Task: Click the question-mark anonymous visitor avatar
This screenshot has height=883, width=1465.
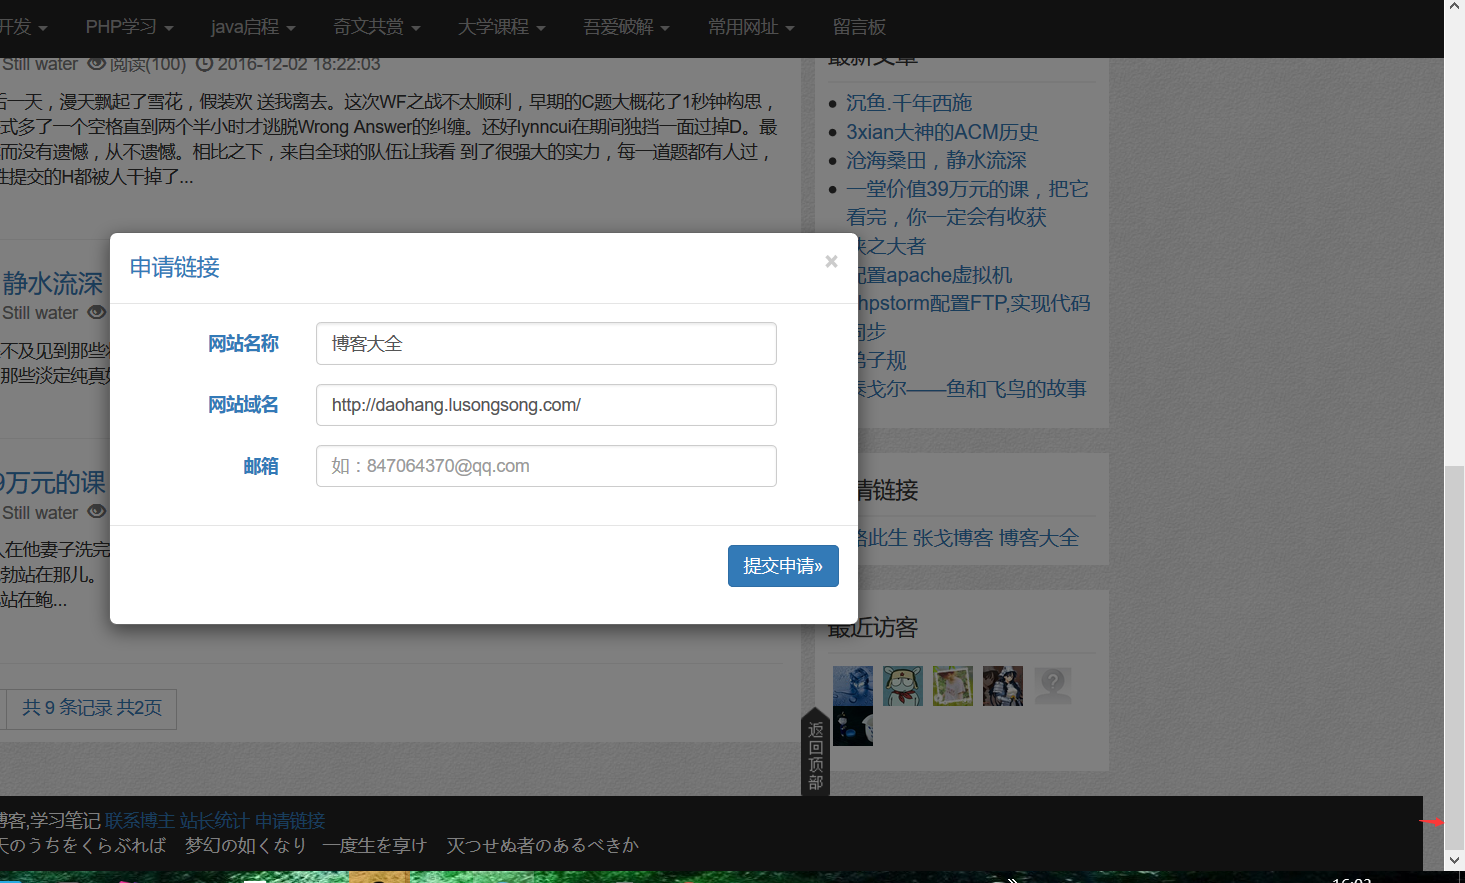Action: point(1052,685)
